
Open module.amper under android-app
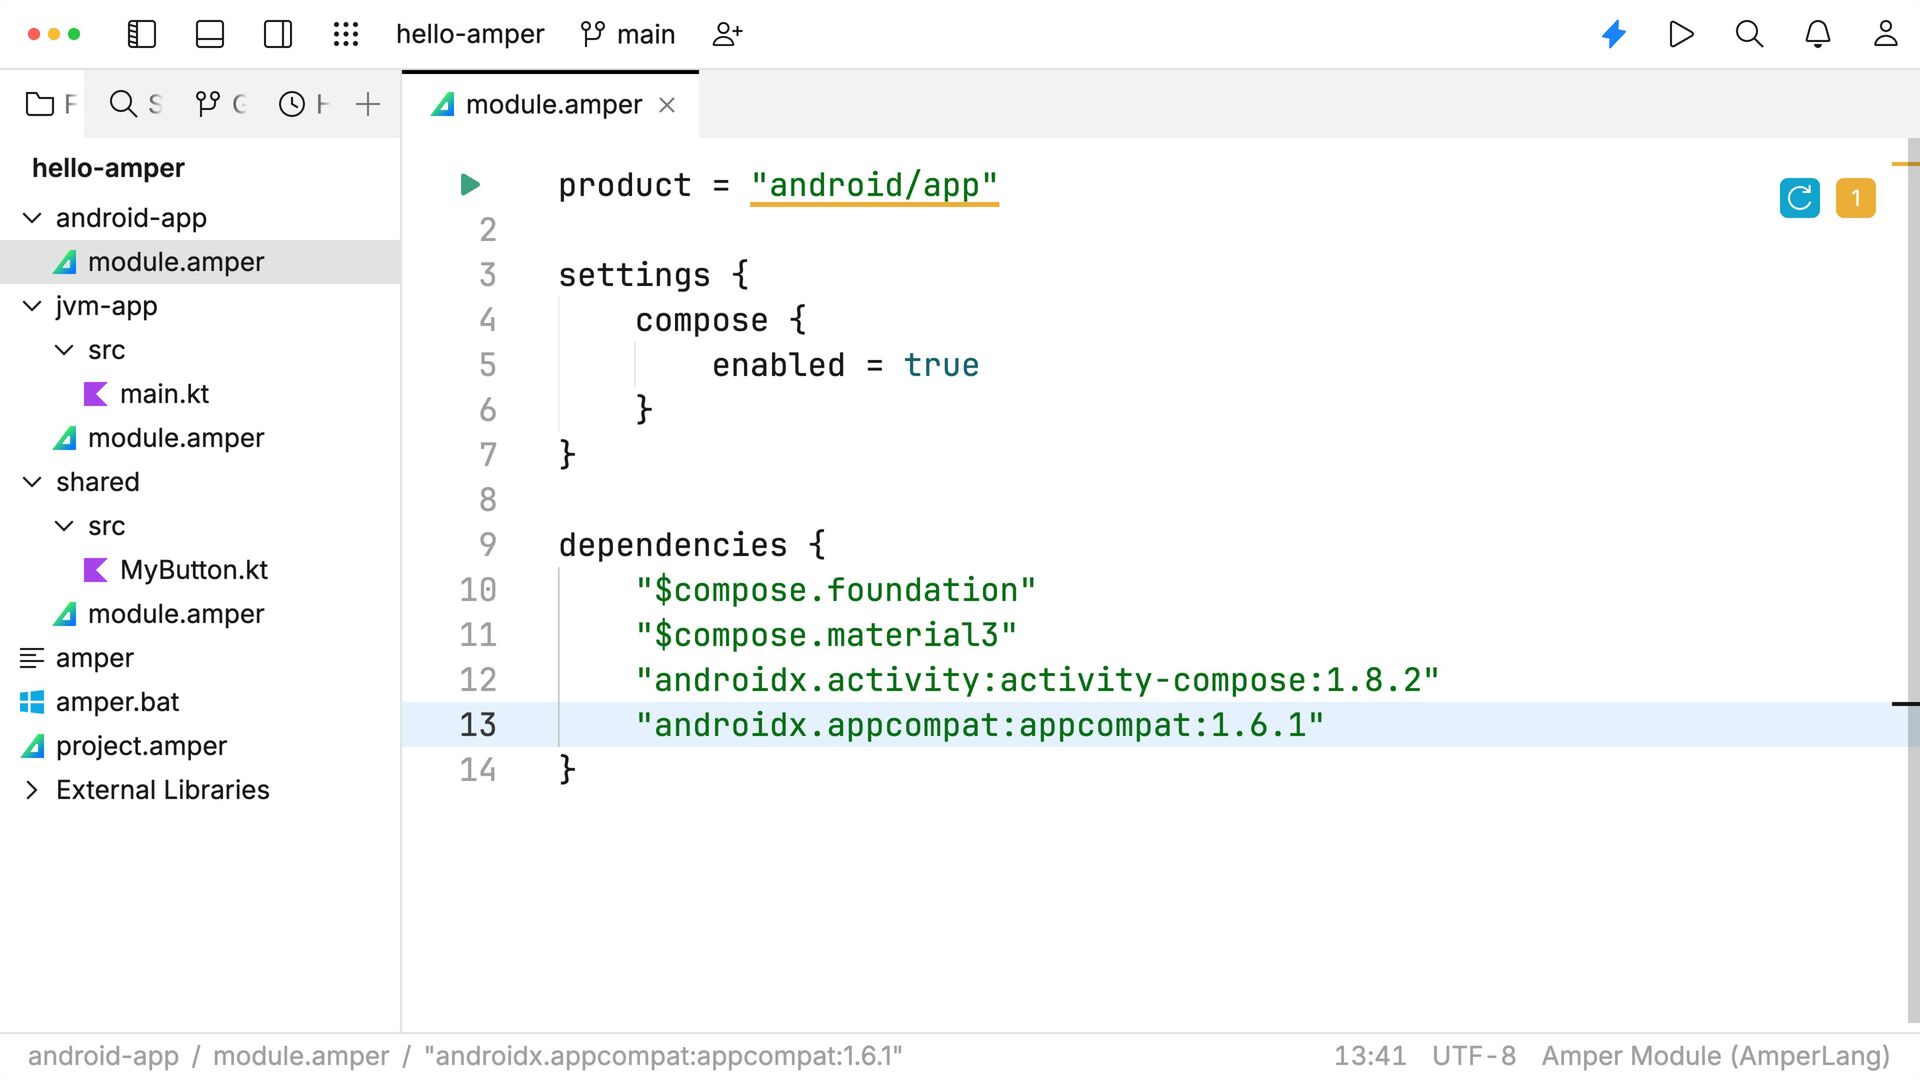176,262
